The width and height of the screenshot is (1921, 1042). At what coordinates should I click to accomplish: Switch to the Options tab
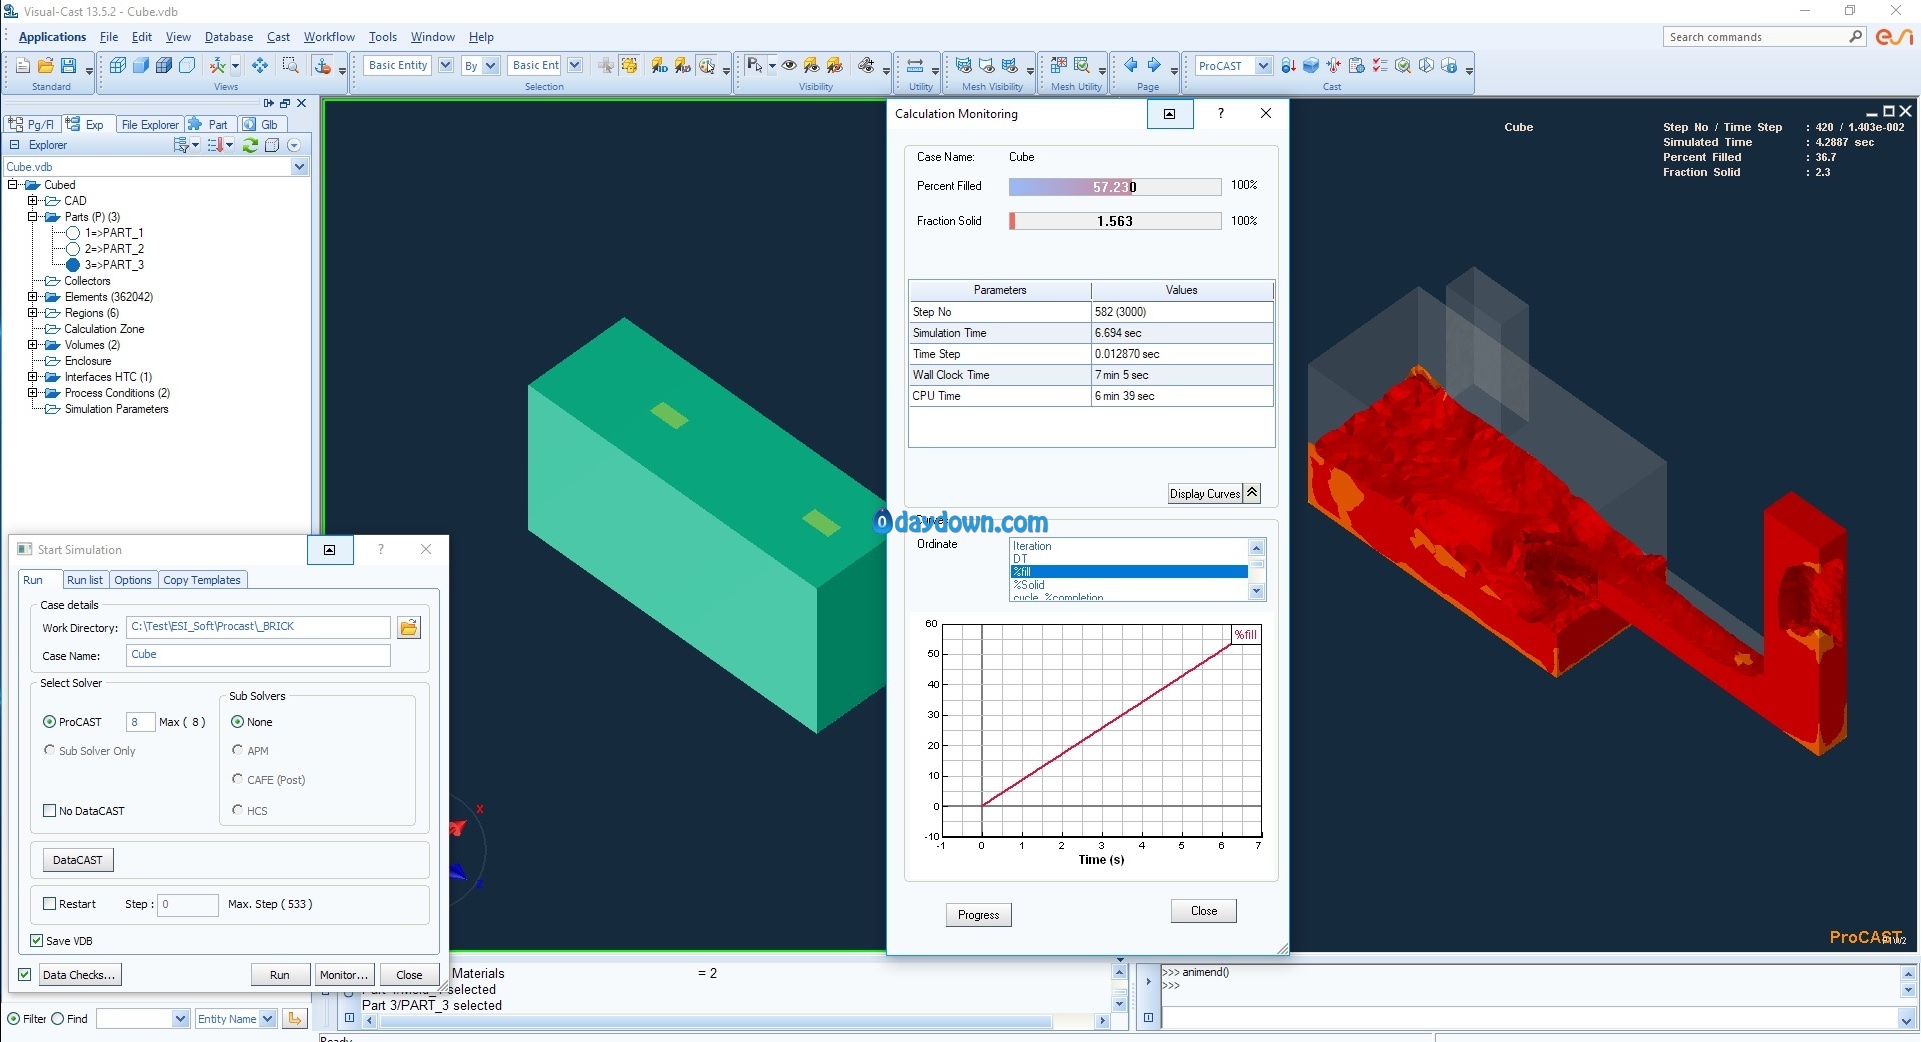pyautogui.click(x=133, y=580)
